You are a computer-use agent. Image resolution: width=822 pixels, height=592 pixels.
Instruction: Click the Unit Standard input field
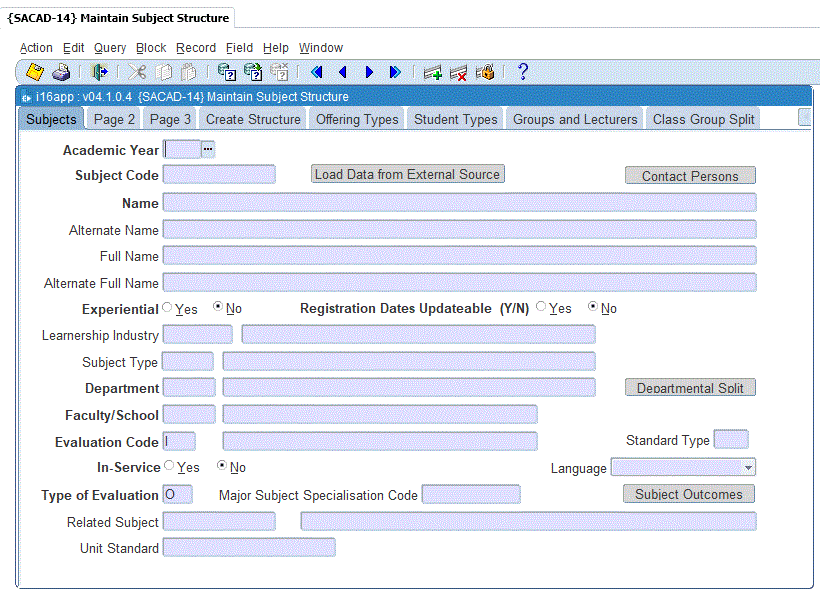point(249,547)
